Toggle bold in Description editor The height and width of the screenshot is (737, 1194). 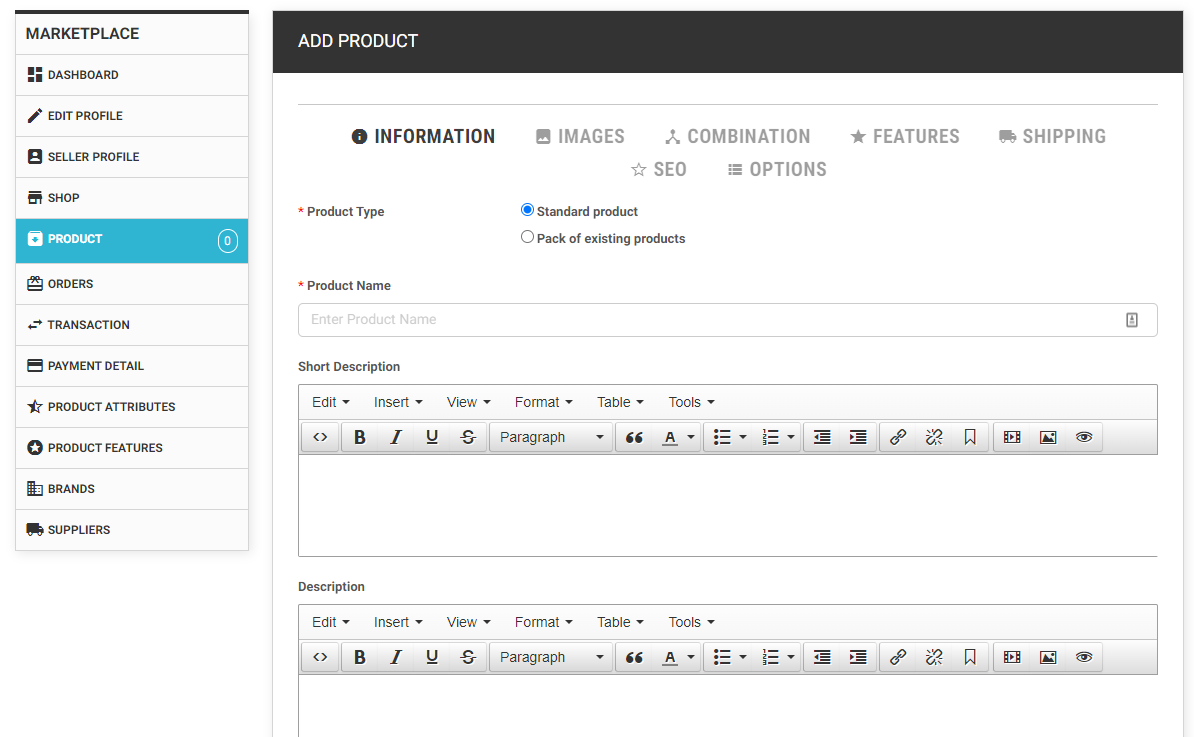tap(359, 657)
